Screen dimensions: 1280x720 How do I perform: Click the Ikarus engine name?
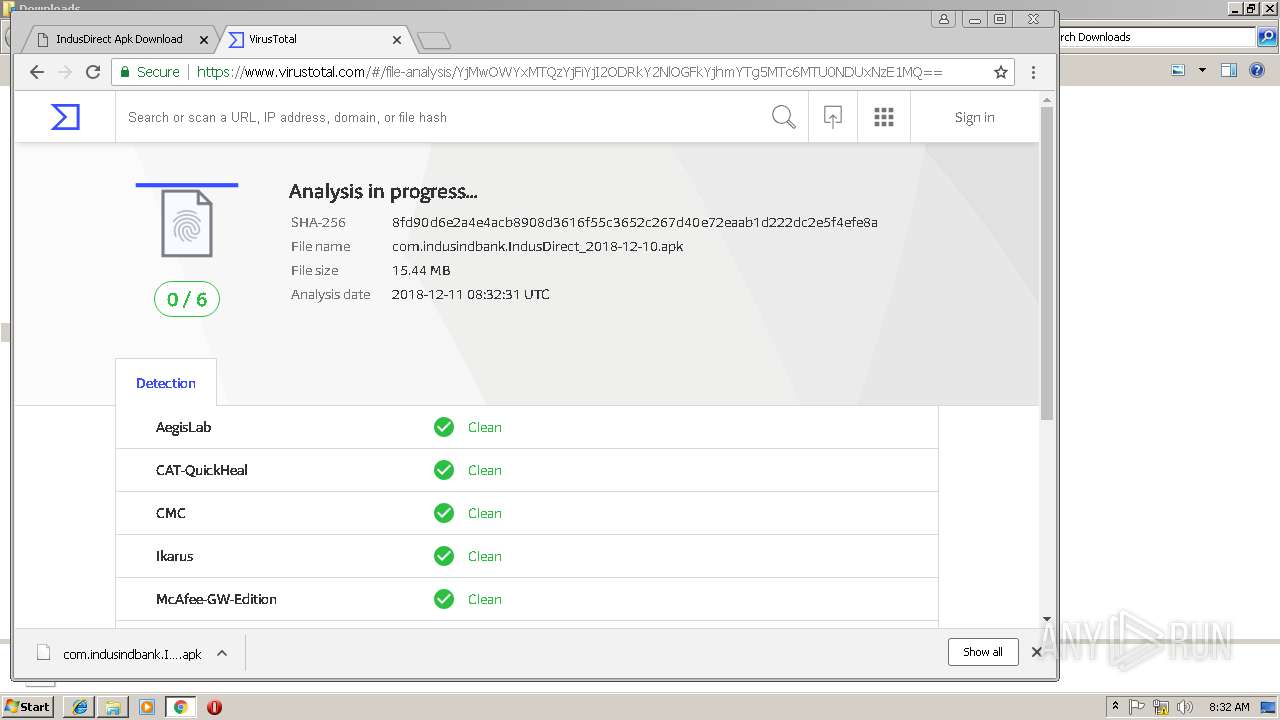(175, 556)
